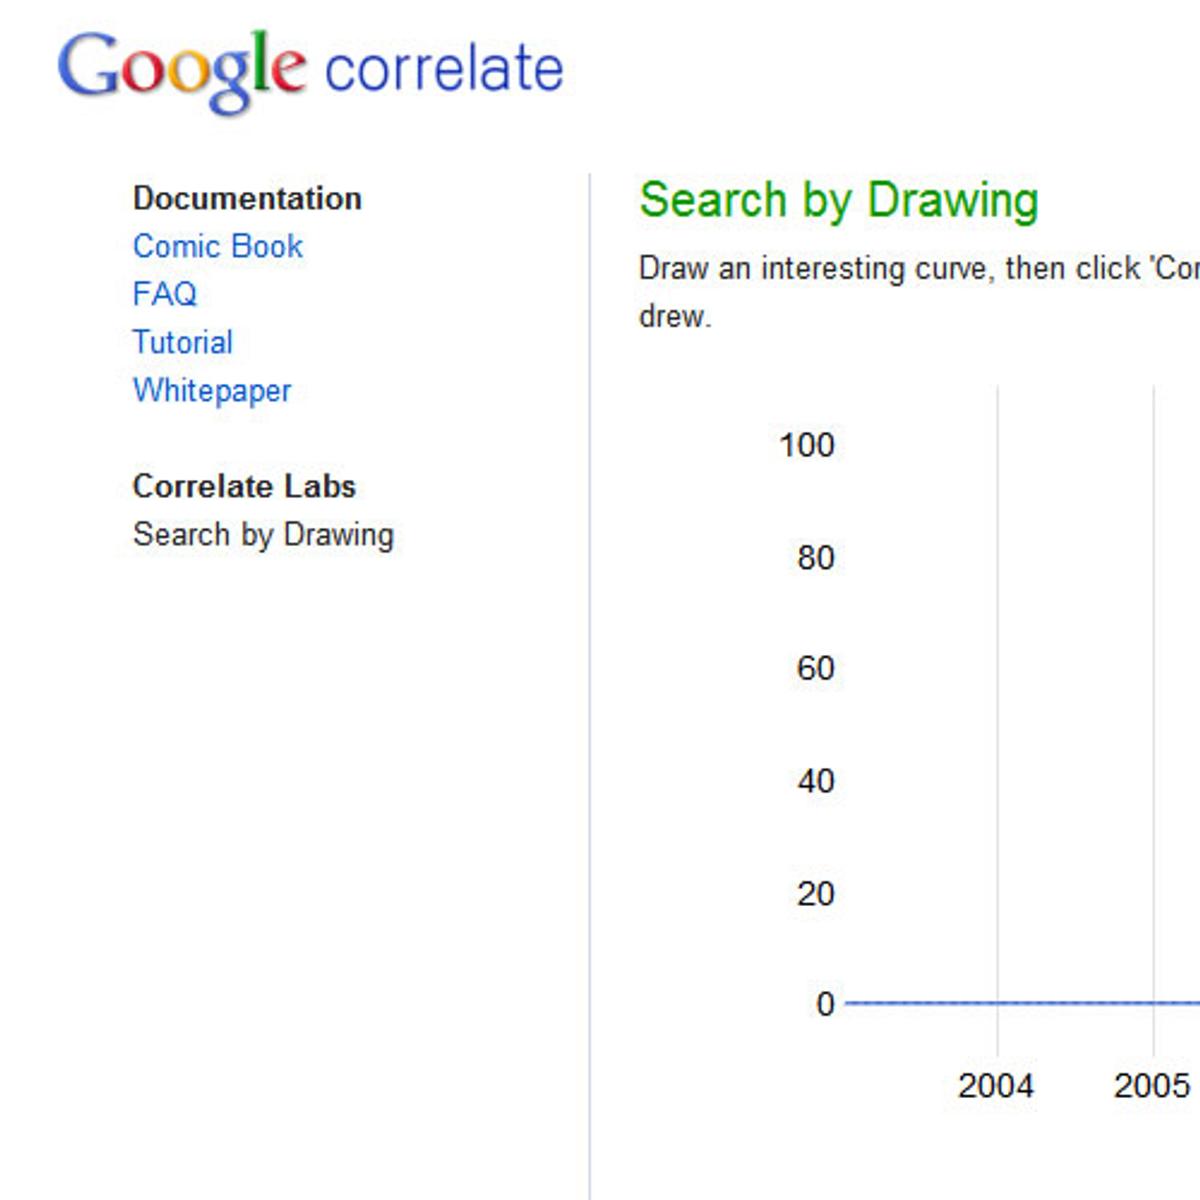This screenshot has height=1200, width=1200.
Task: Select Search by Drawing in the sidebar
Action: click(x=263, y=534)
